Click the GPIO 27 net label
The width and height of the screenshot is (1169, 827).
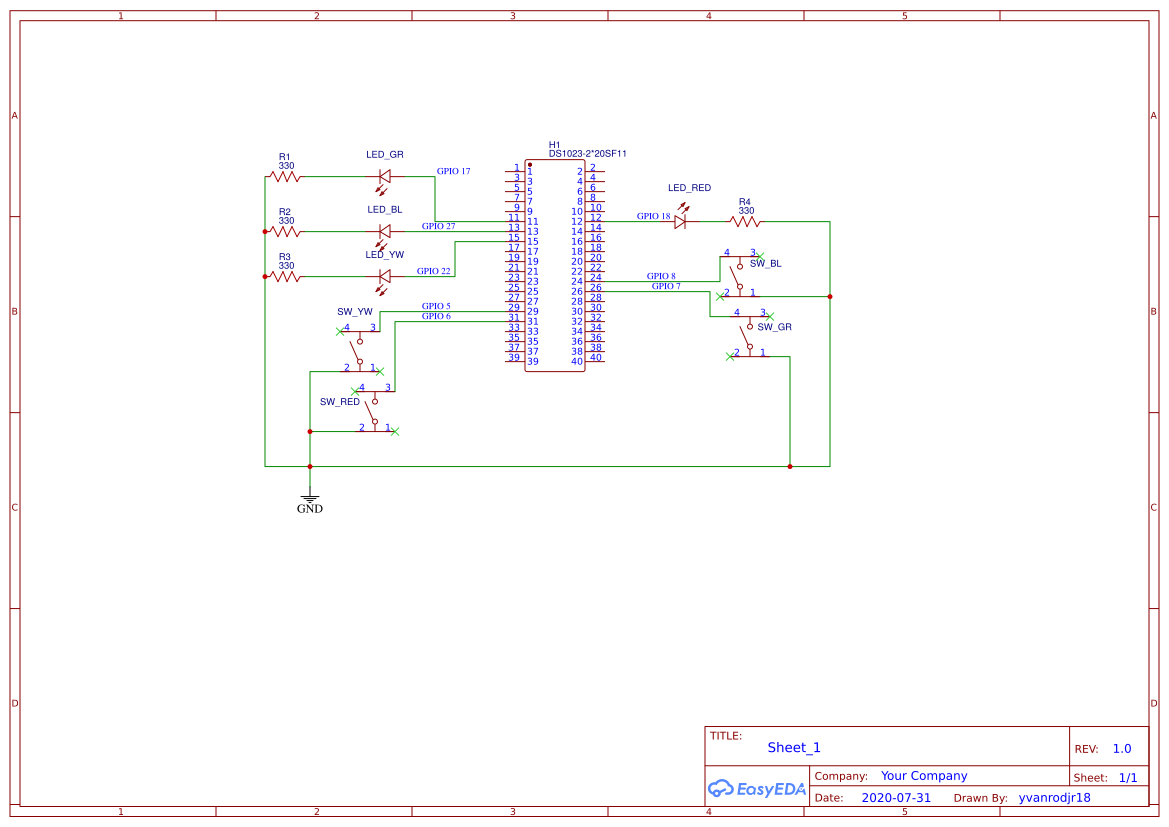pos(438,226)
